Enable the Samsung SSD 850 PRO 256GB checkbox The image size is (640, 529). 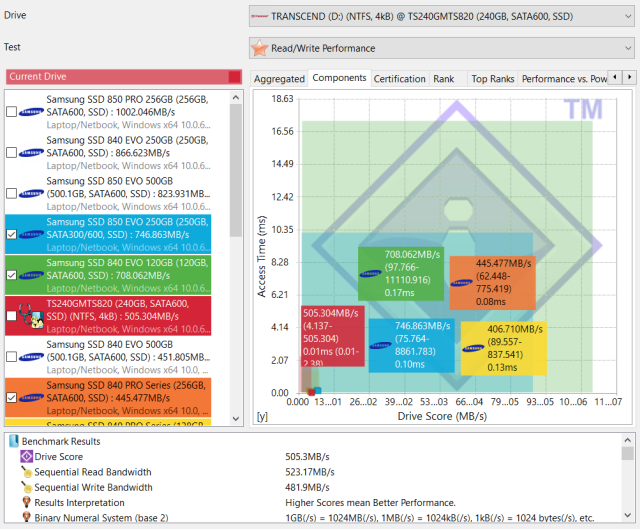12,112
